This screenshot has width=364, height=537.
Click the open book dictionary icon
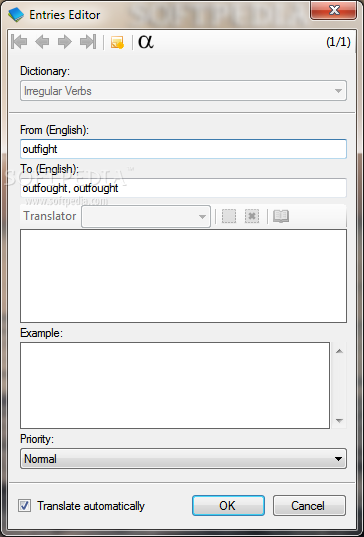[x=281, y=216]
